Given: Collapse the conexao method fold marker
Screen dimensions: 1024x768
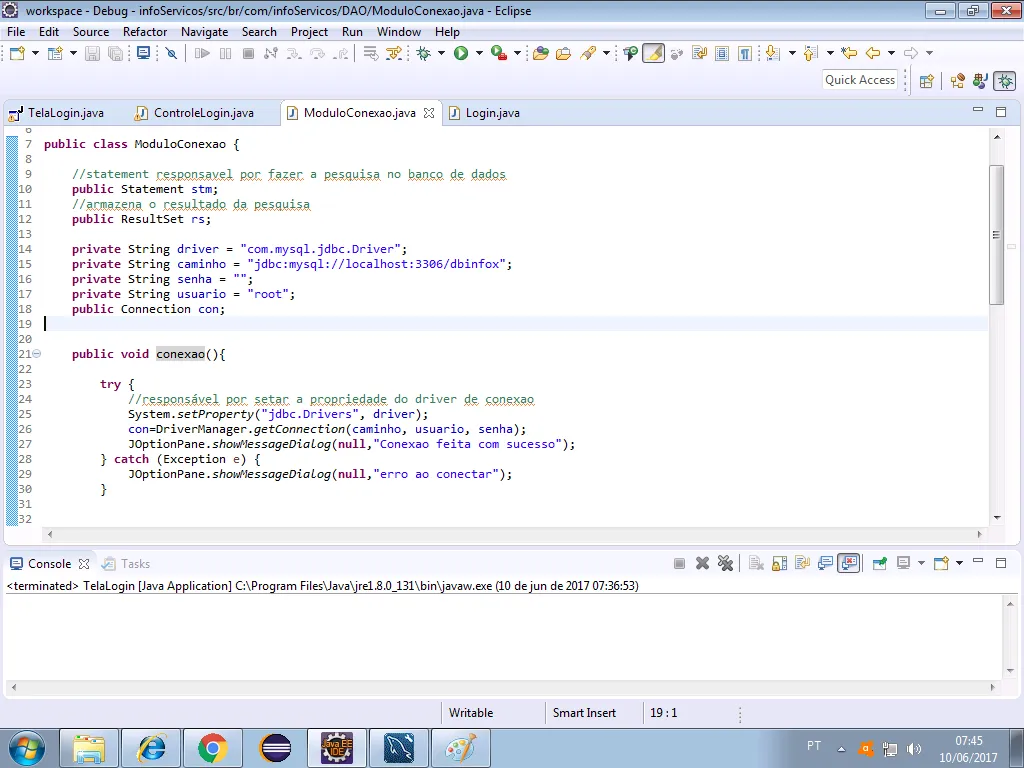Looking at the screenshot, I should (37, 354).
